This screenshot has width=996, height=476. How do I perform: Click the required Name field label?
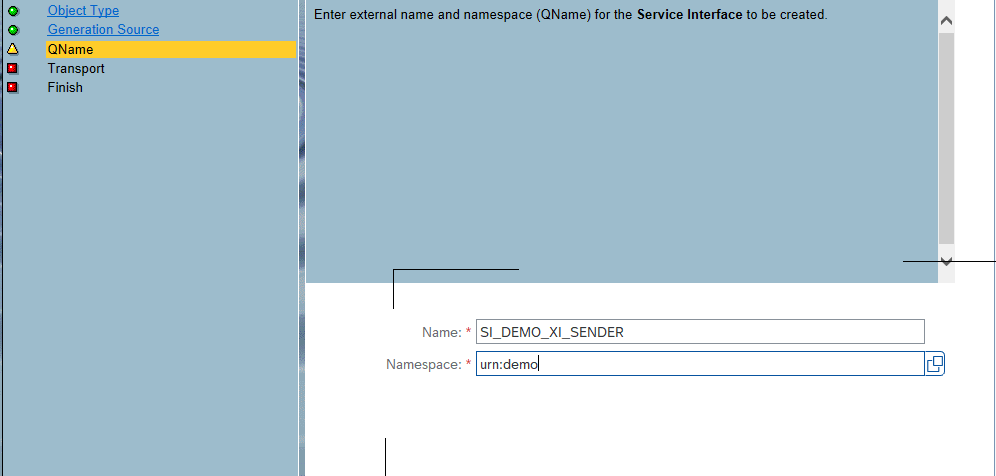pos(440,332)
